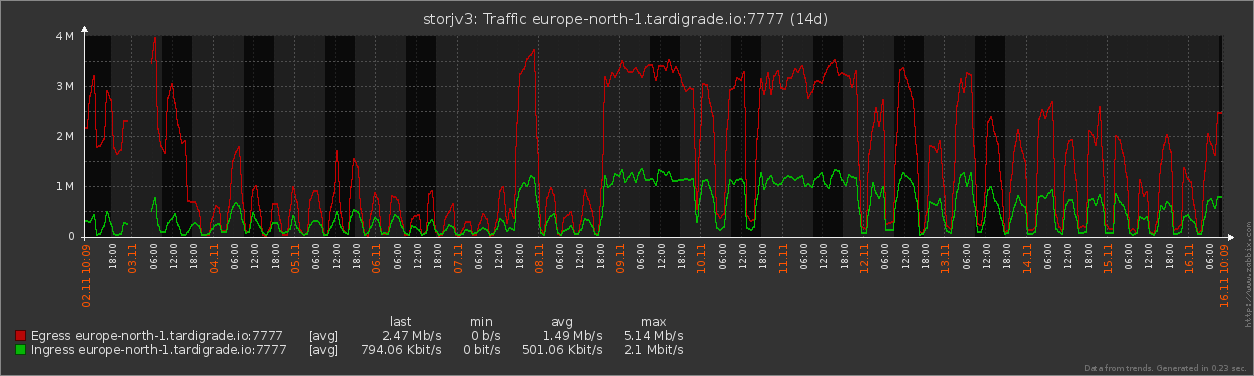
Task: Select the Egress max value 5.14 Mb/s
Action: 654,336
